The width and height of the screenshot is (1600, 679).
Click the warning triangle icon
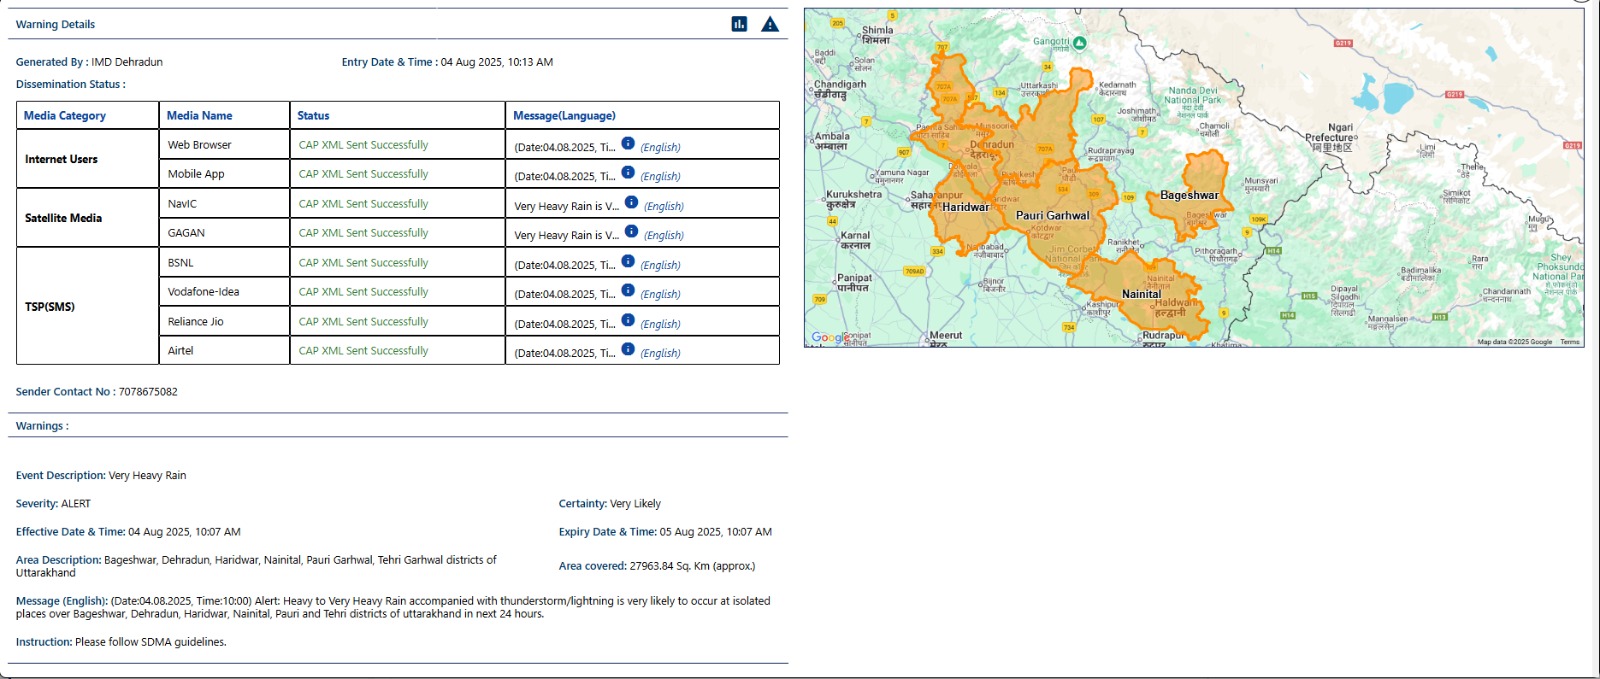click(x=770, y=24)
